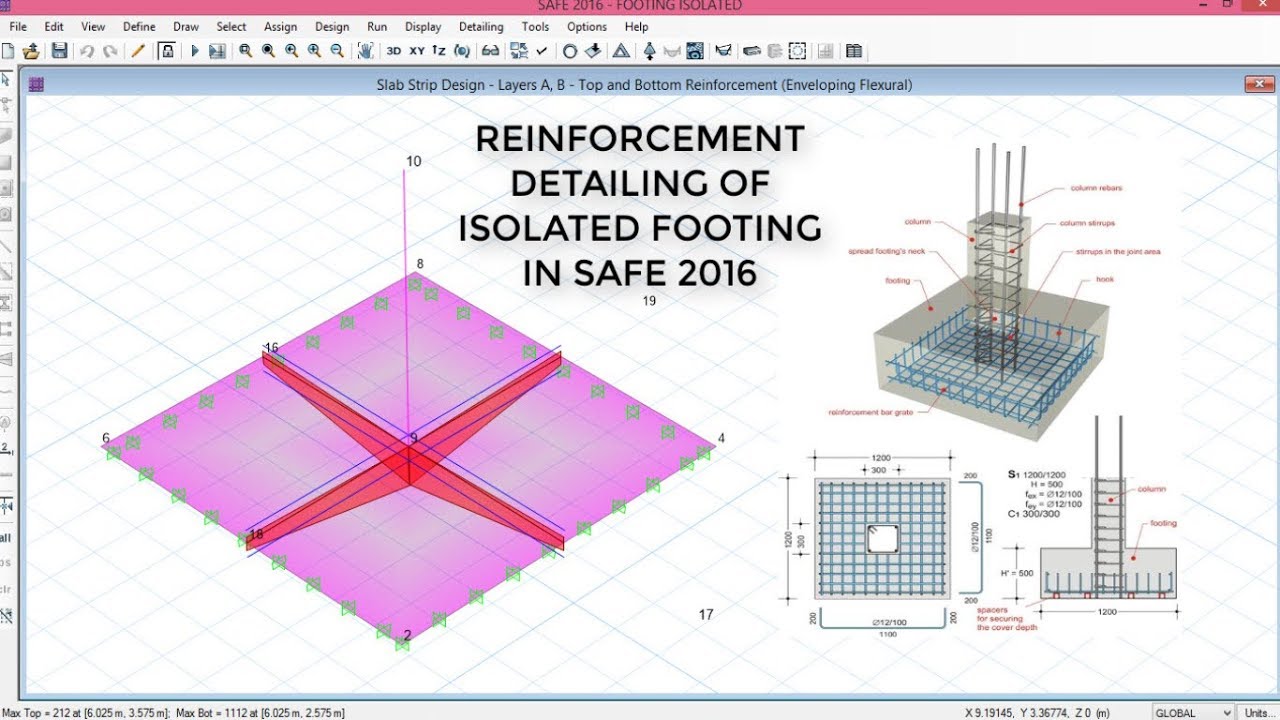This screenshot has height=720, width=1280.
Task: Click the perspective toggle glasses icon
Action: pyautogui.click(x=490, y=51)
